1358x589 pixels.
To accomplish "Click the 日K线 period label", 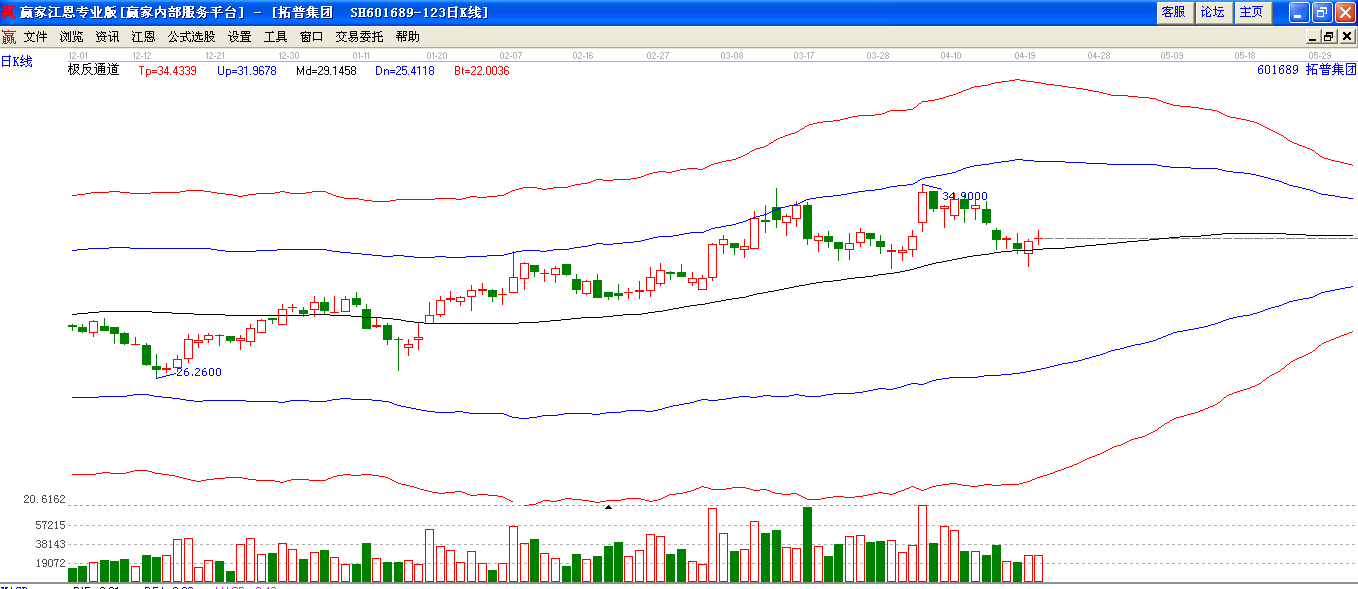I will pyautogui.click(x=17, y=62).
